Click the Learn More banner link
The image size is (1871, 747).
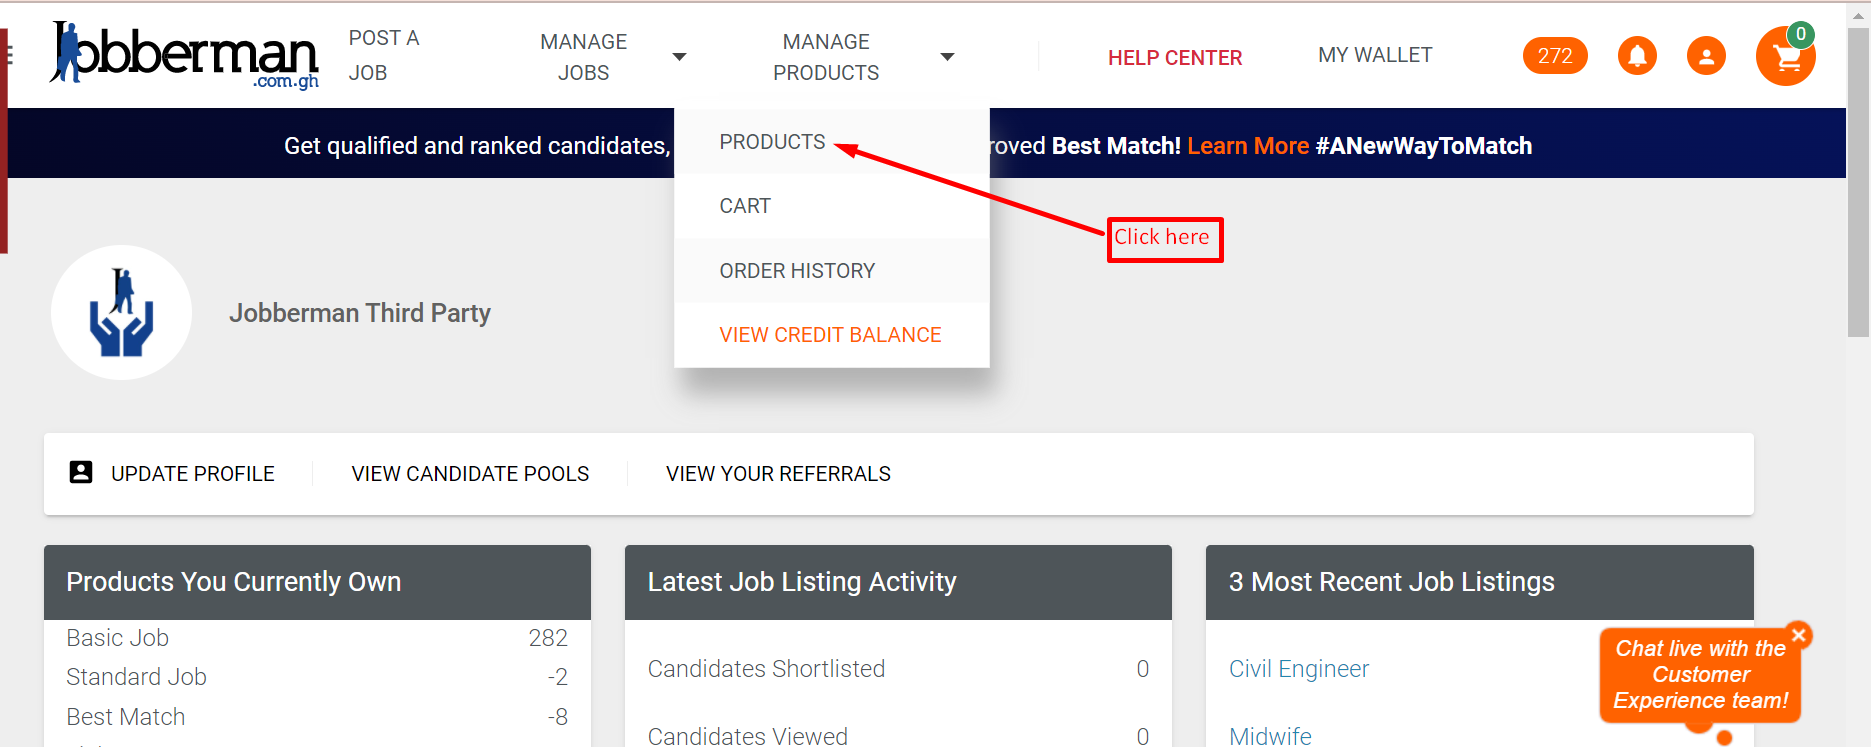click(x=1248, y=146)
